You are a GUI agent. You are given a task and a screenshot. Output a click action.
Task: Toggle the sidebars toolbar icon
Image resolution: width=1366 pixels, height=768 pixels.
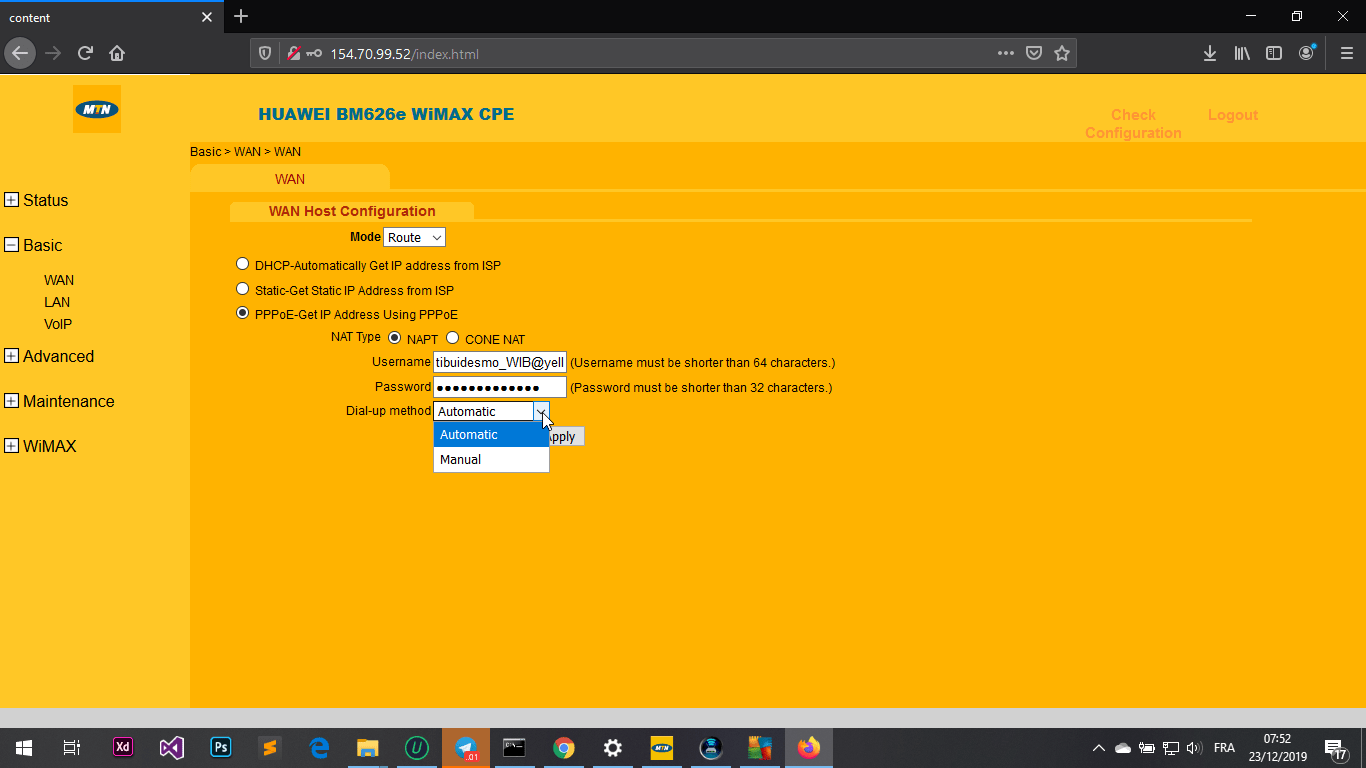[x=1274, y=53]
